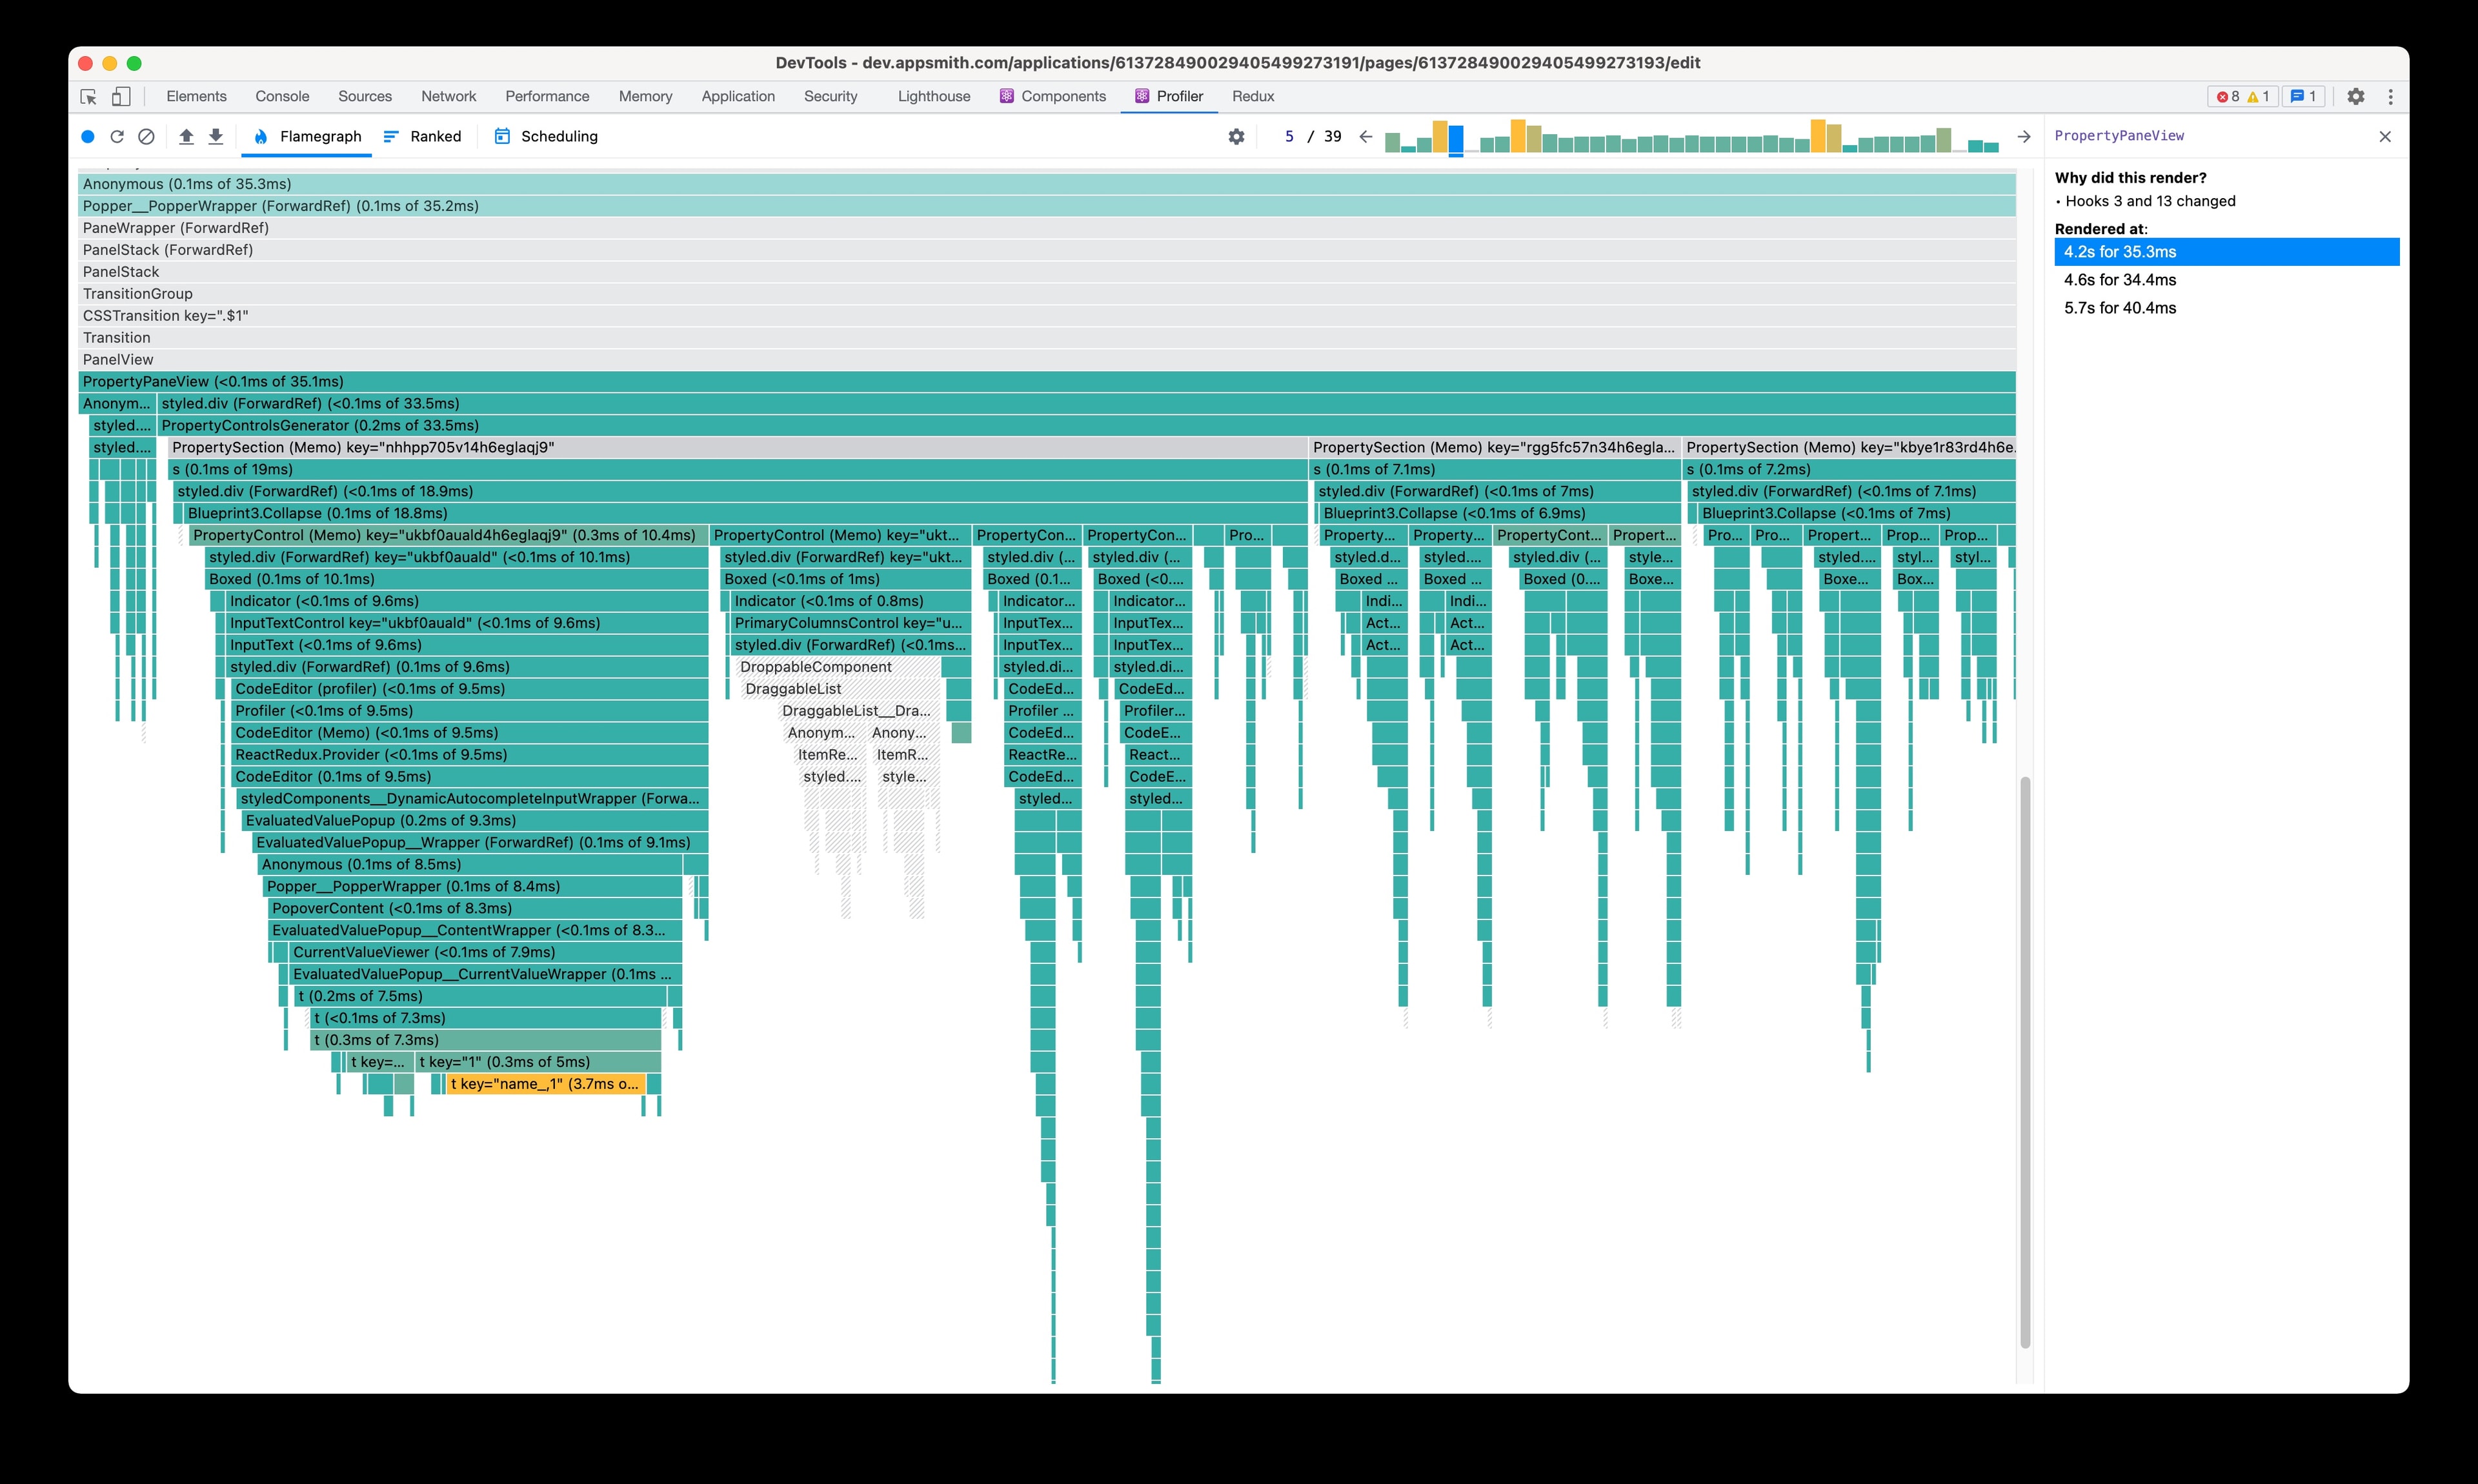Close the PropertyPaneView details sidebar

2385,136
